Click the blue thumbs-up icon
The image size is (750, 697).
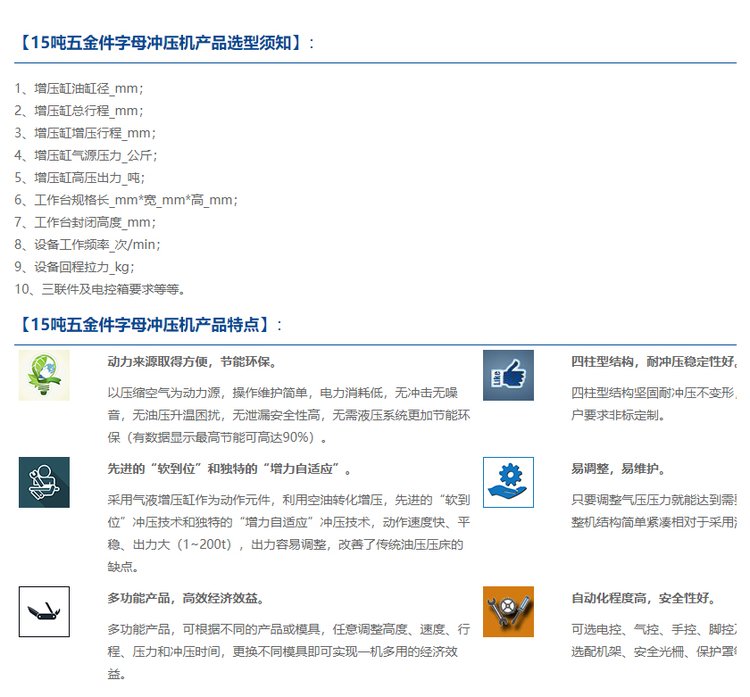click(x=508, y=375)
